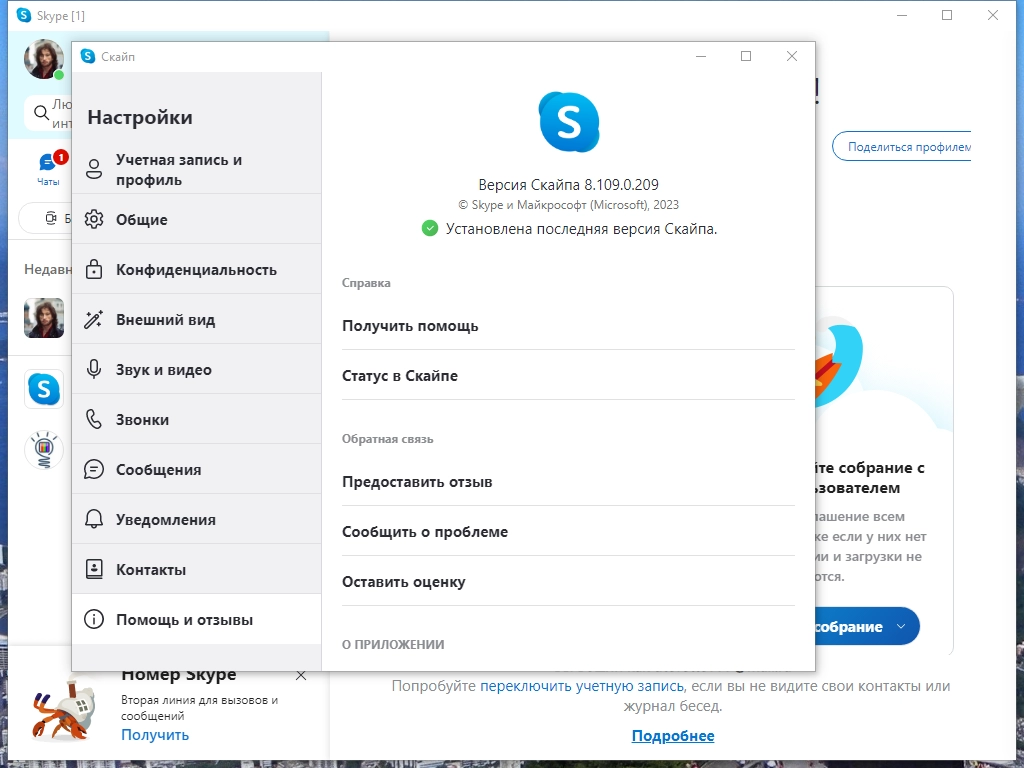Image resolution: width=1024 pixels, height=768 pixels.
Task: Open the Skype contact in recent chats
Action: pyautogui.click(x=44, y=389)
